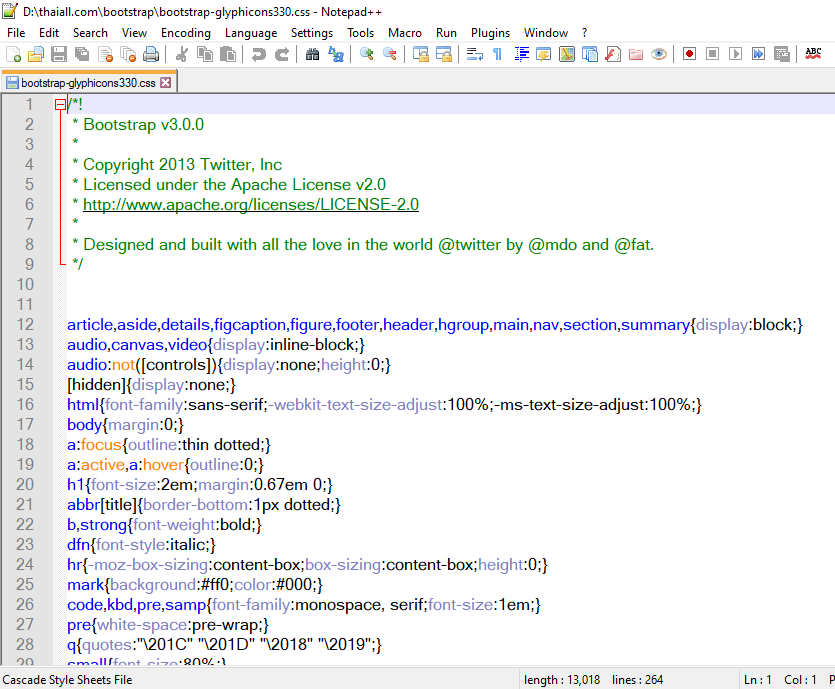The width and height of the screenshot is (835, 689).
Task: Close the bootstrap-glyphicons330.css tab
Action: (166, 83)
